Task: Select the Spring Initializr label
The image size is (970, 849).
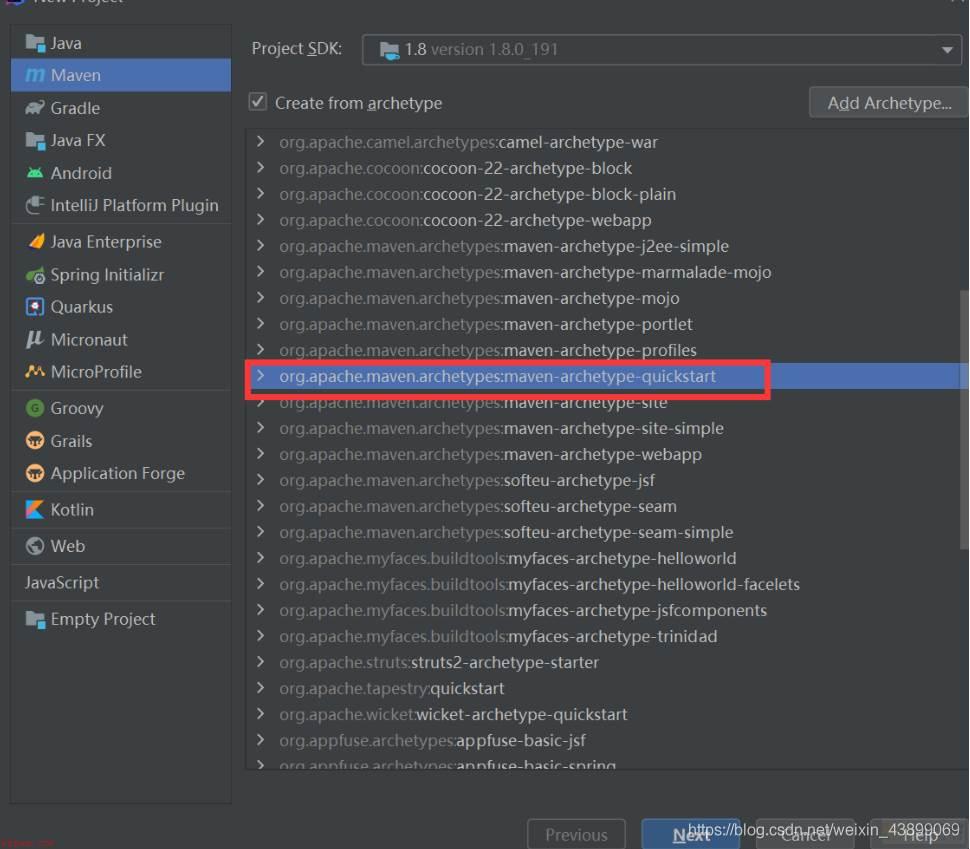Action: (x=107, y=275)
